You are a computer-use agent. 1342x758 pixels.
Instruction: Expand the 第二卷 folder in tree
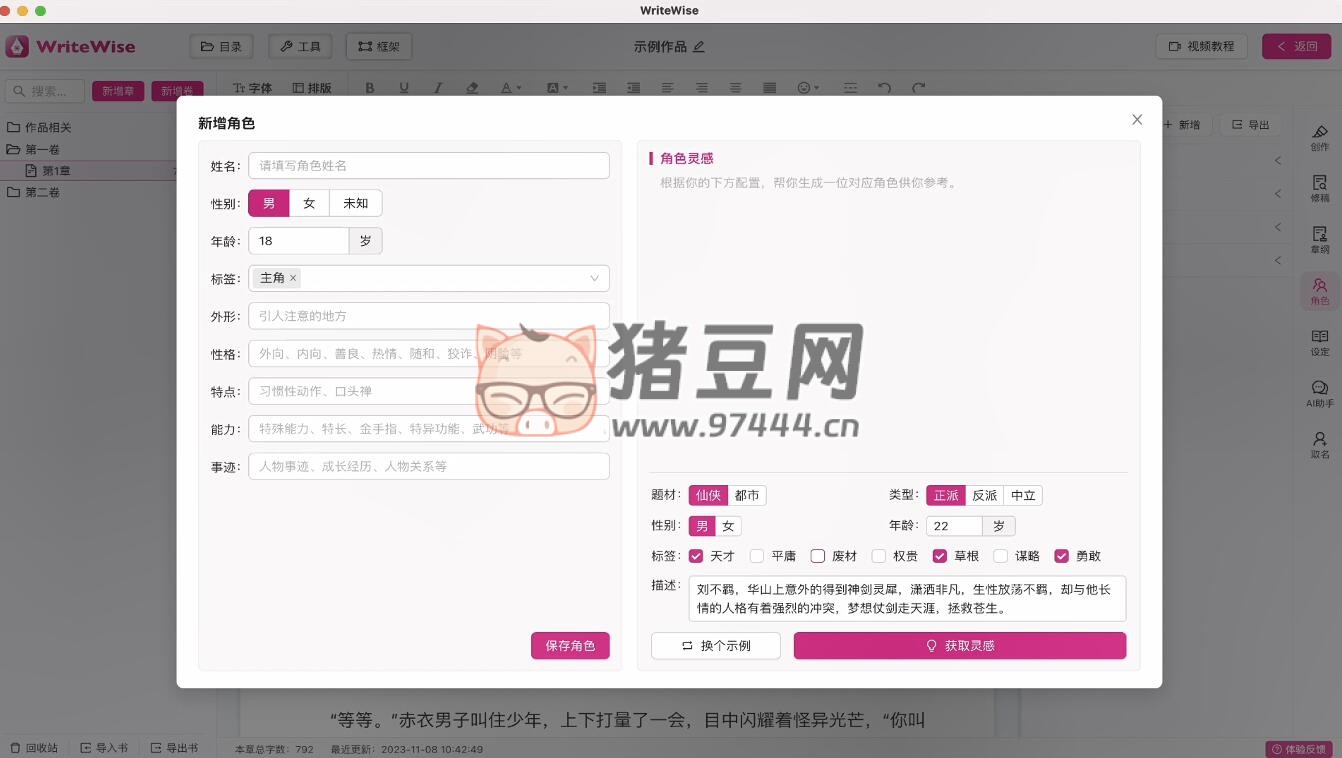coord(42,192)
